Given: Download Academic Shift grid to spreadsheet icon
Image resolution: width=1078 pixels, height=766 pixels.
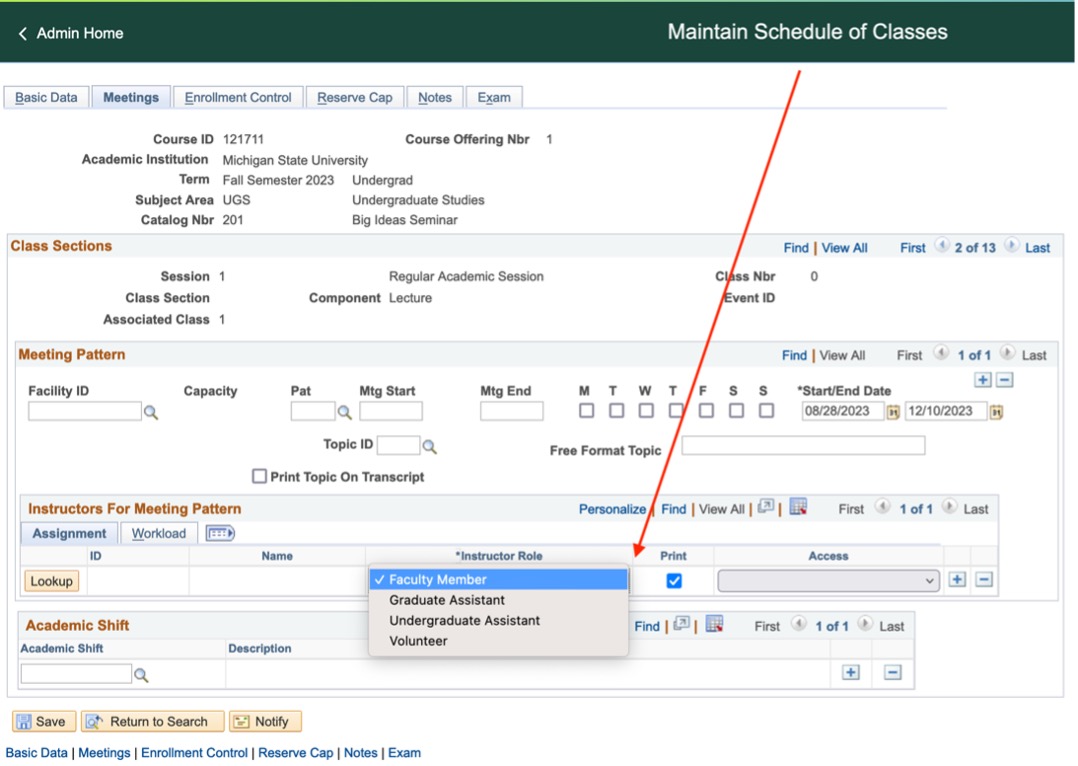Looking at the screenshot, I should (x=714, y=624).
